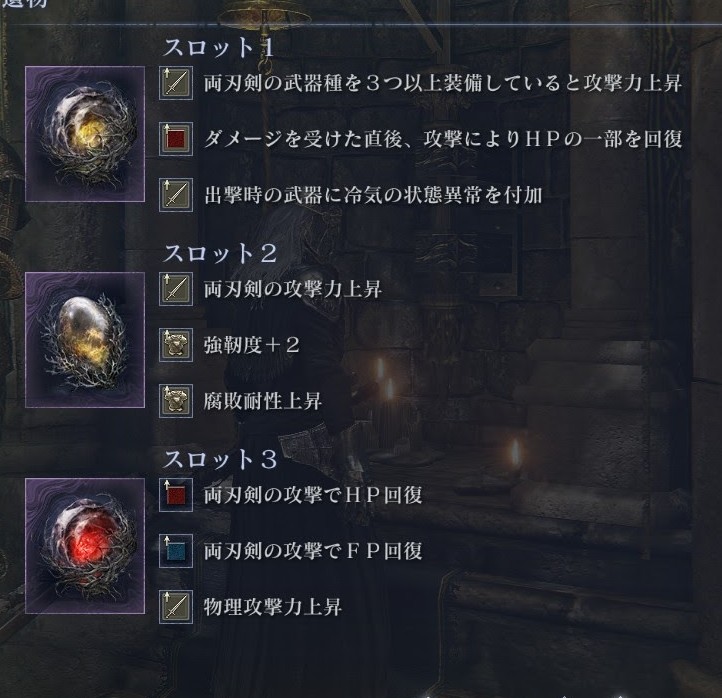Select the Slot 1 yellow relic thumbnail
This screenshot has height=698, width=722.
pos(85,134)
